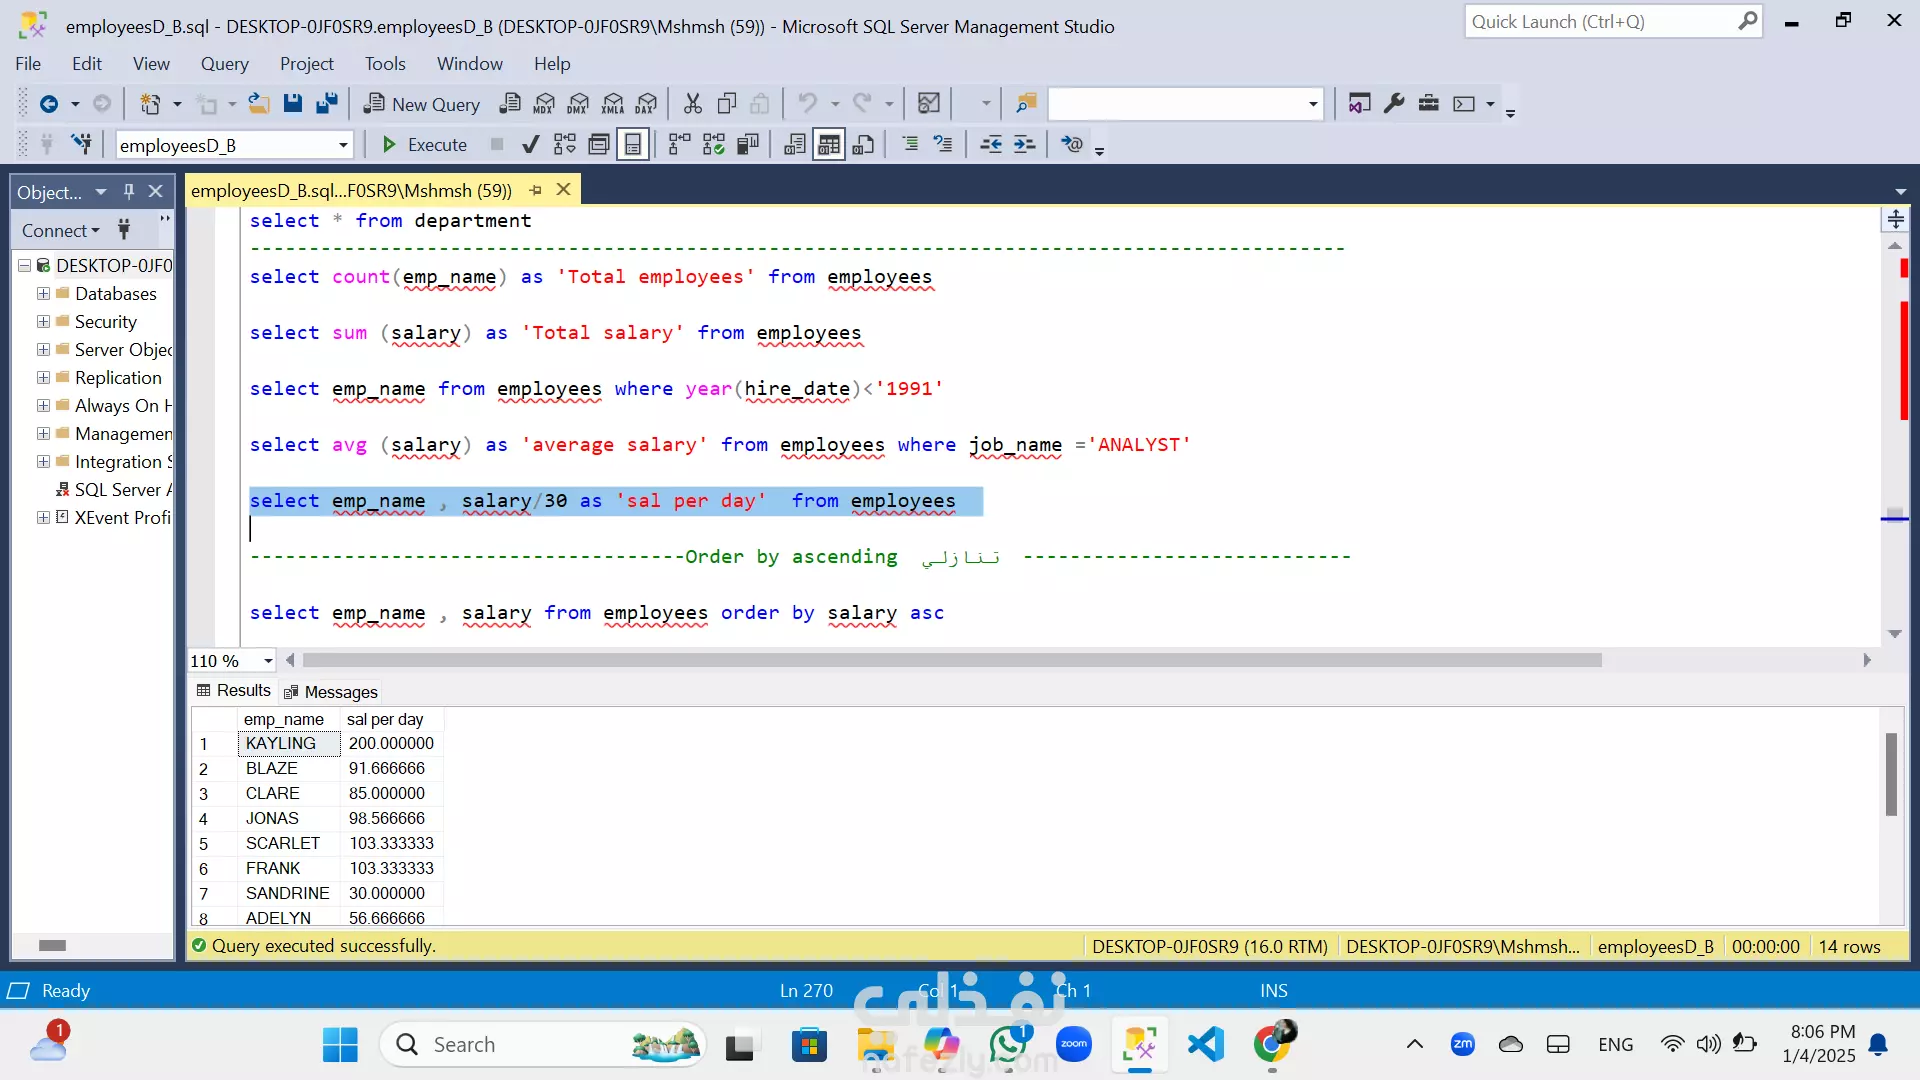Click the Save All icon

coord(326,103)
